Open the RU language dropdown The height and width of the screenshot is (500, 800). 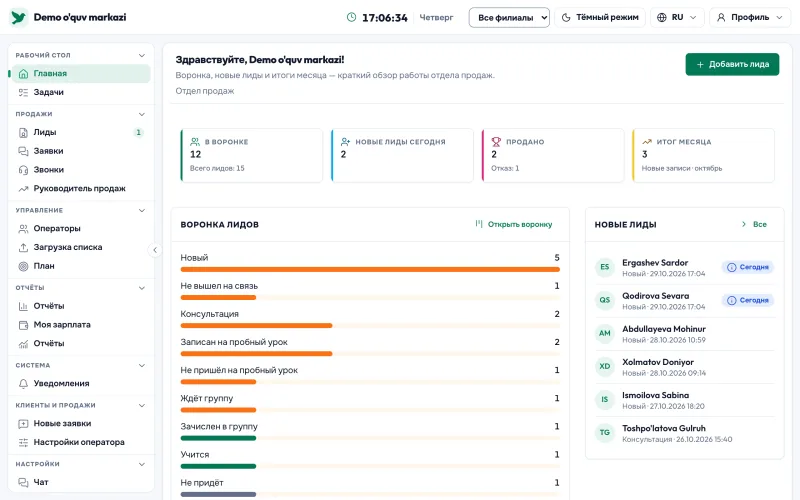point(677,17)
